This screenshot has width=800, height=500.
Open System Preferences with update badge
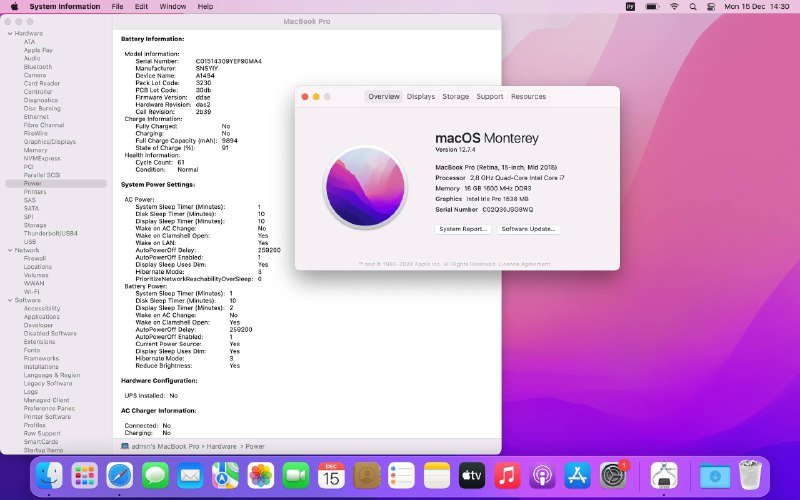tap(613, 476)
